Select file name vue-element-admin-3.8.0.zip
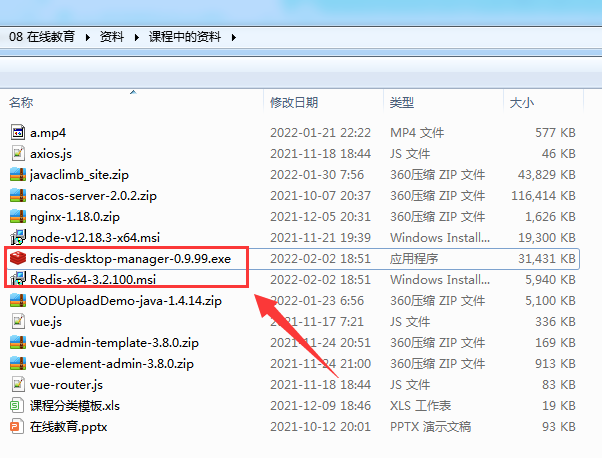The width and height of the screenshot is (602, 458). tap(112, 364)
